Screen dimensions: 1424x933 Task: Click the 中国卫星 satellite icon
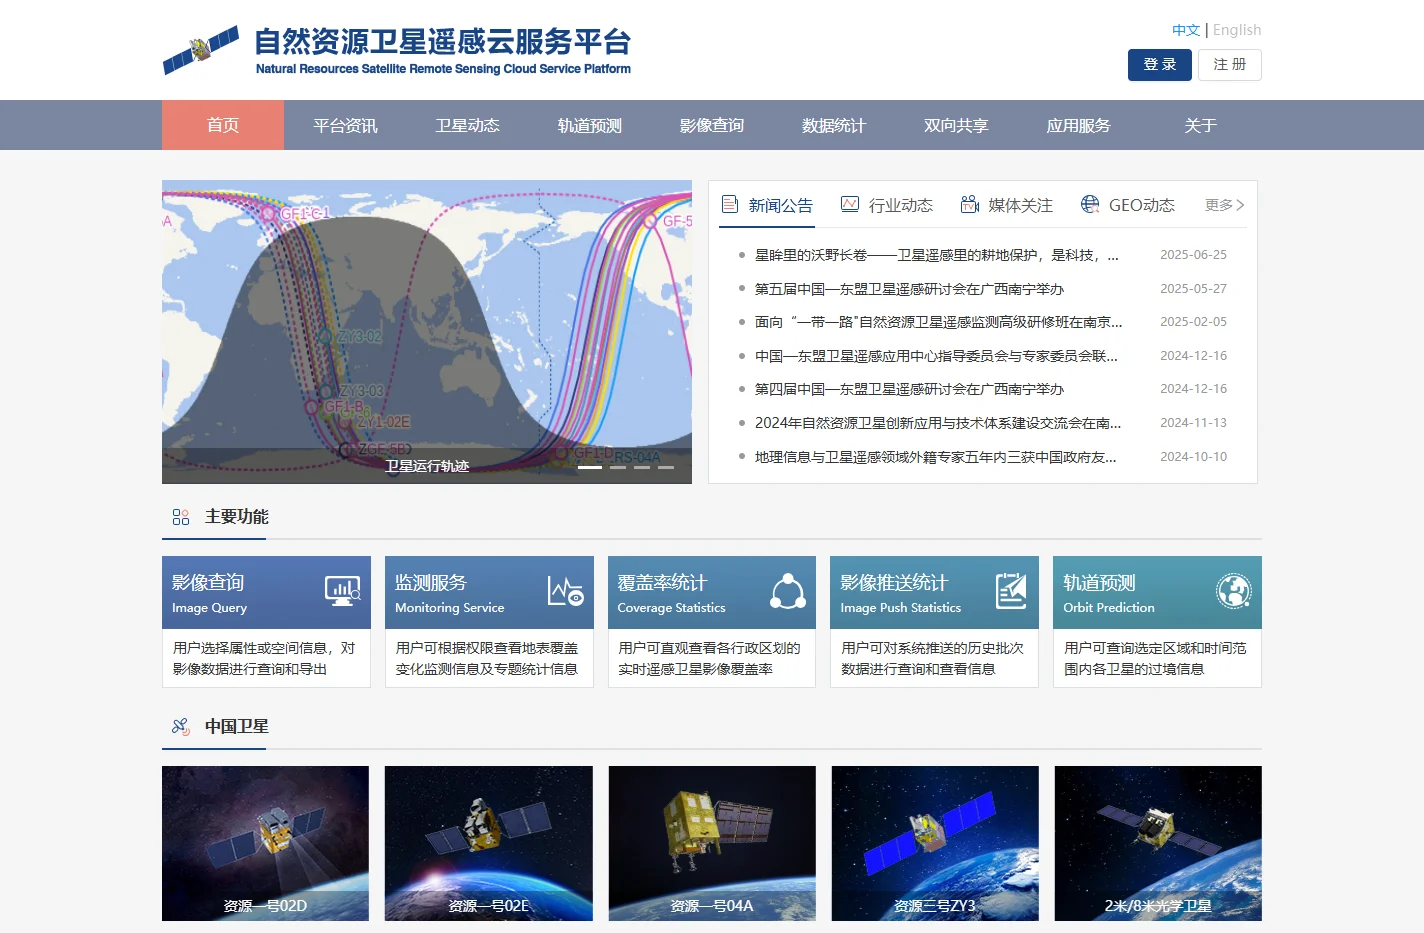(x=181, y=727)
